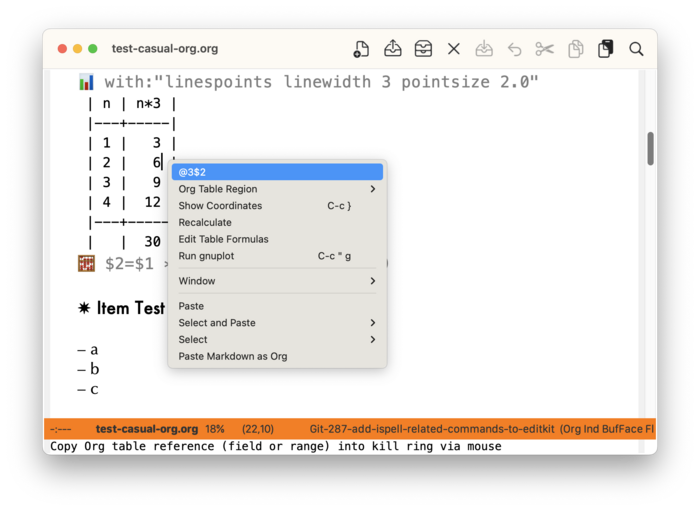Click the vertical scrollbar thumb

(x=650, y=149)
